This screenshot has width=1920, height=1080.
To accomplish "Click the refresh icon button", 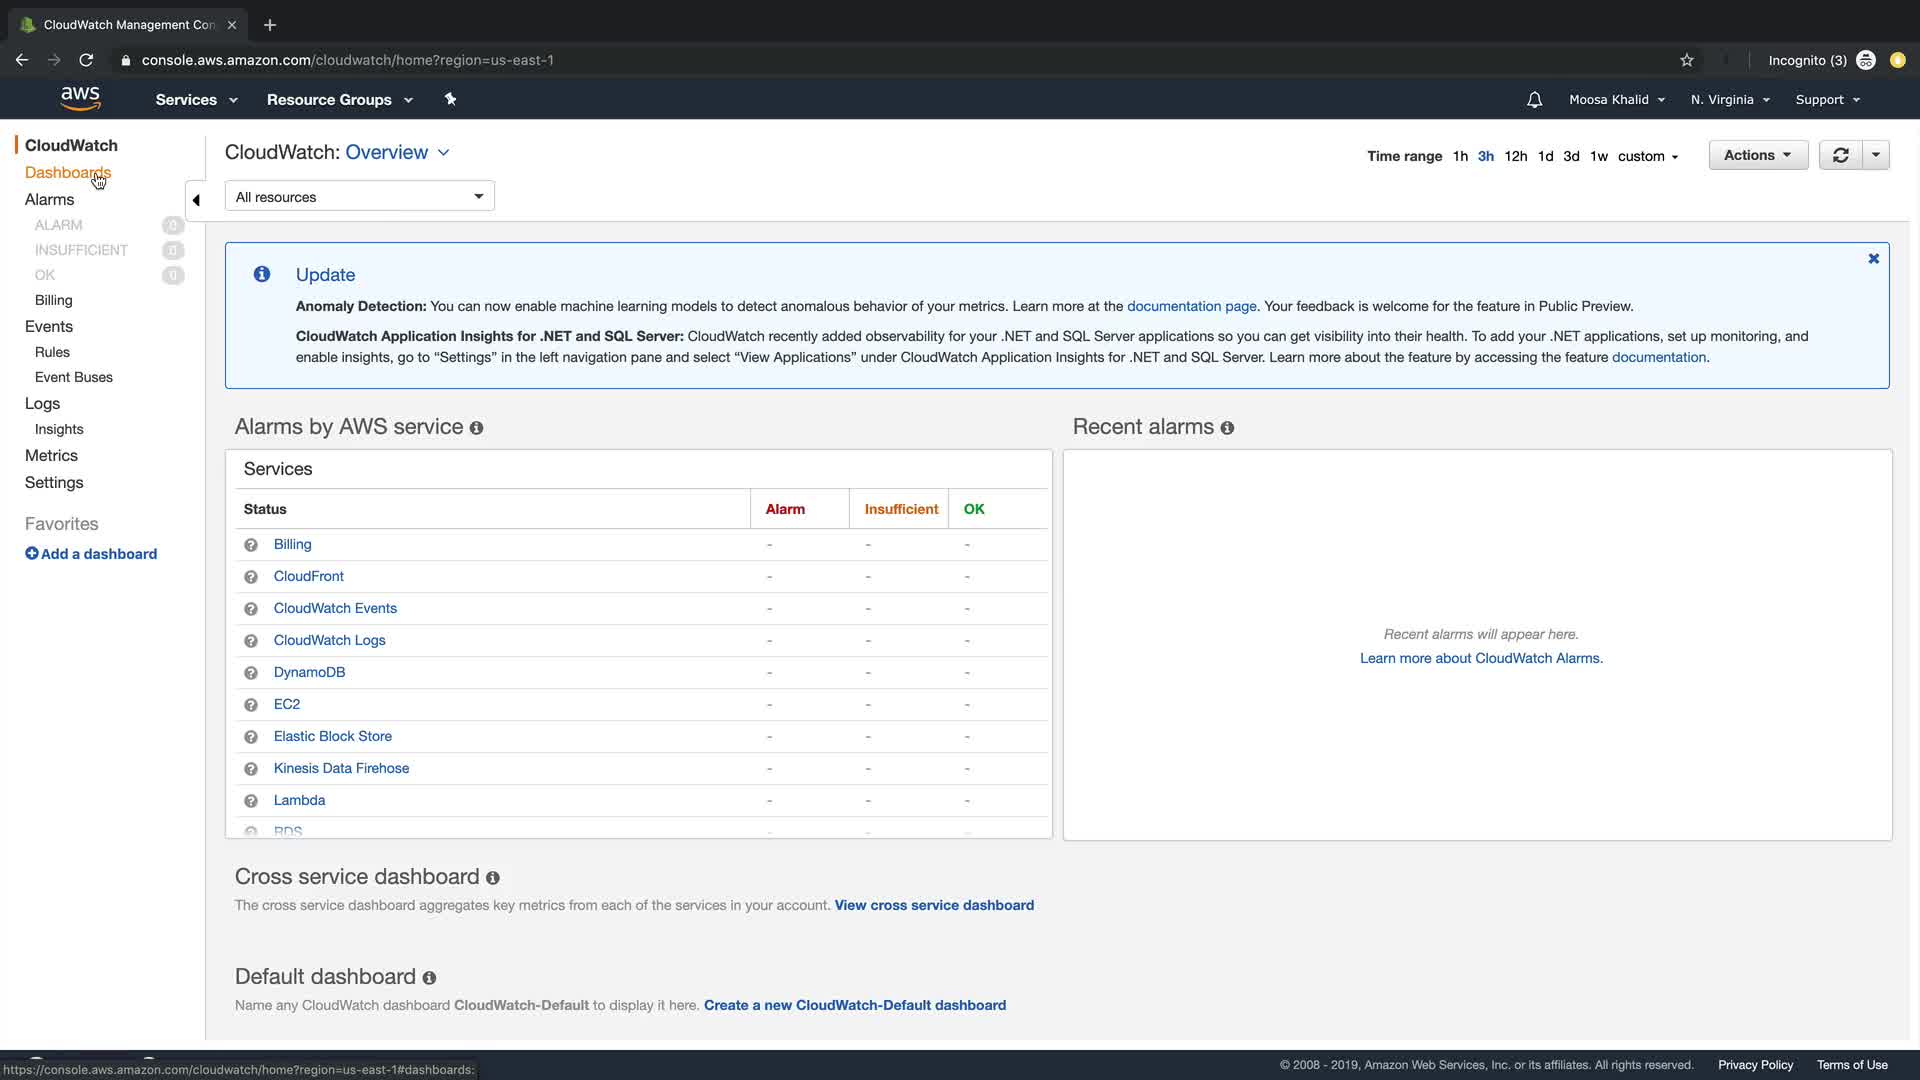I will pos(1840,156).
